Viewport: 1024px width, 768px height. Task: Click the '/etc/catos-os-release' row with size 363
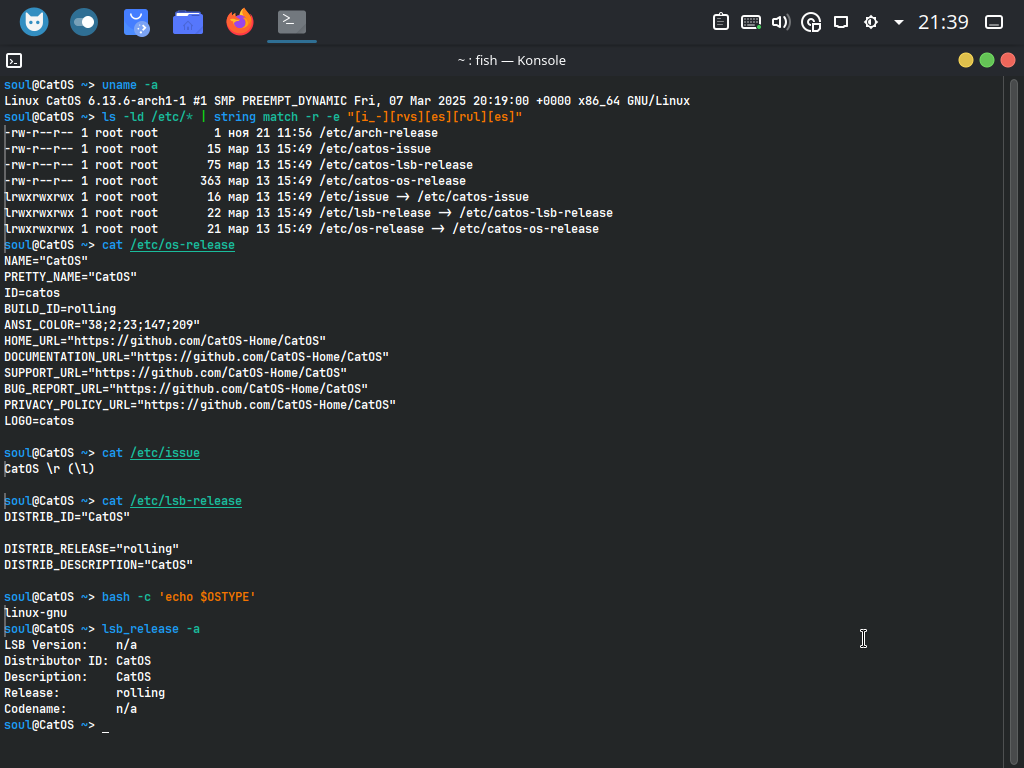[235, 181]
